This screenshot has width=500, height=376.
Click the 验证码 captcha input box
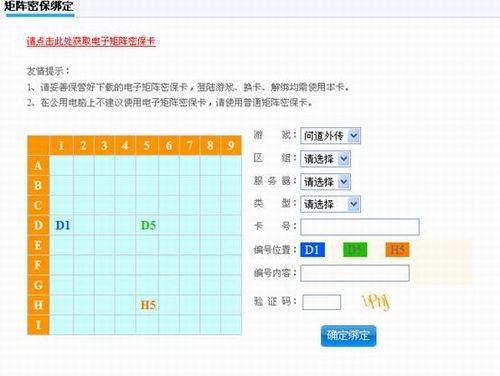322,302
